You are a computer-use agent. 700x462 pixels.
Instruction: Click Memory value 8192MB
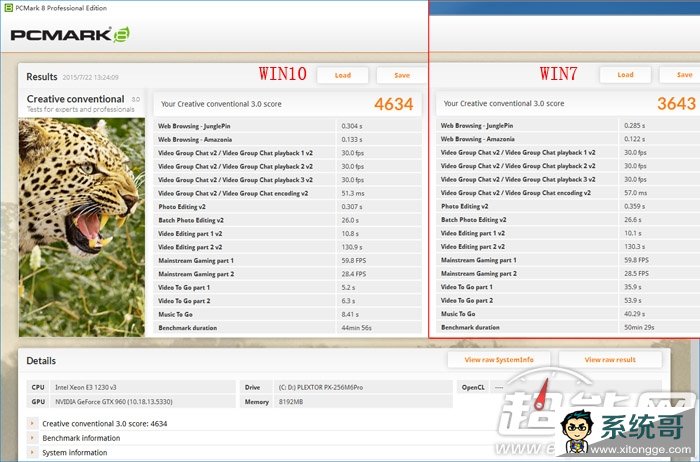[x=291, y=402]
